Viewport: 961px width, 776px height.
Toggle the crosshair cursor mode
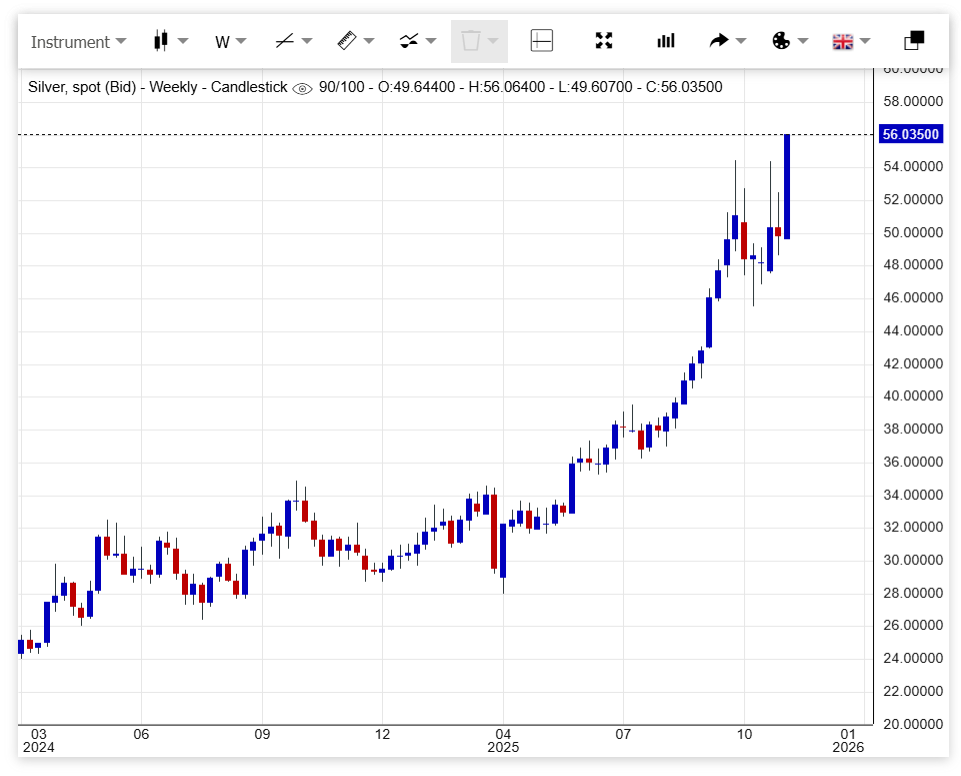click(541, 41)
